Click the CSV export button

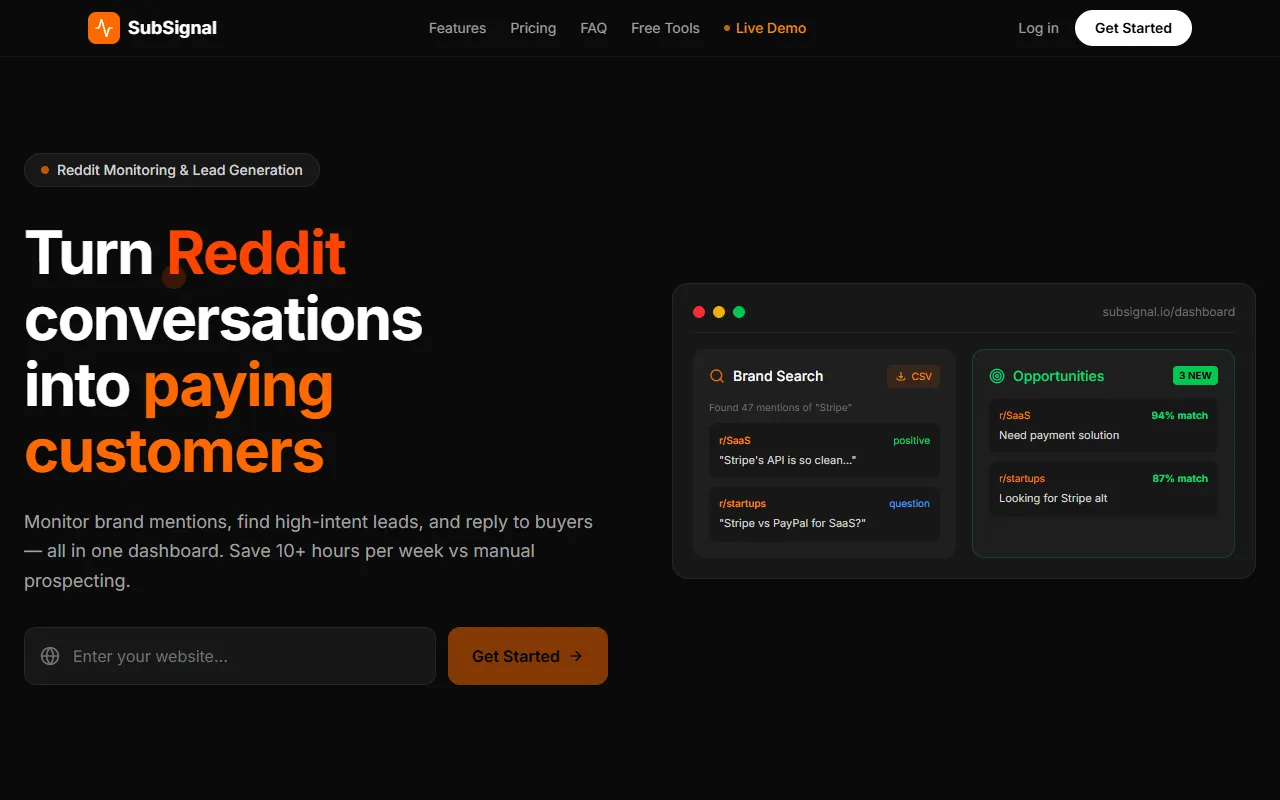point(913,376)
